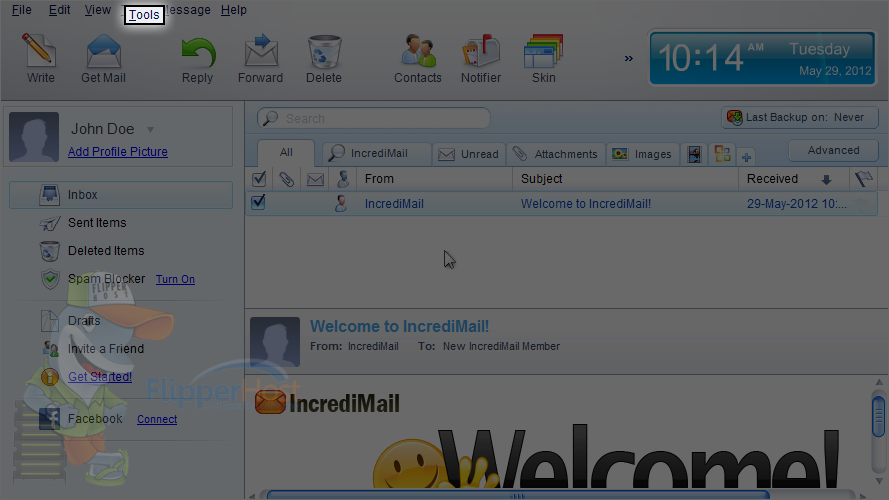Open the video filter tab icon
This screenshot has width=889, height=500.
tap(694, 154)
